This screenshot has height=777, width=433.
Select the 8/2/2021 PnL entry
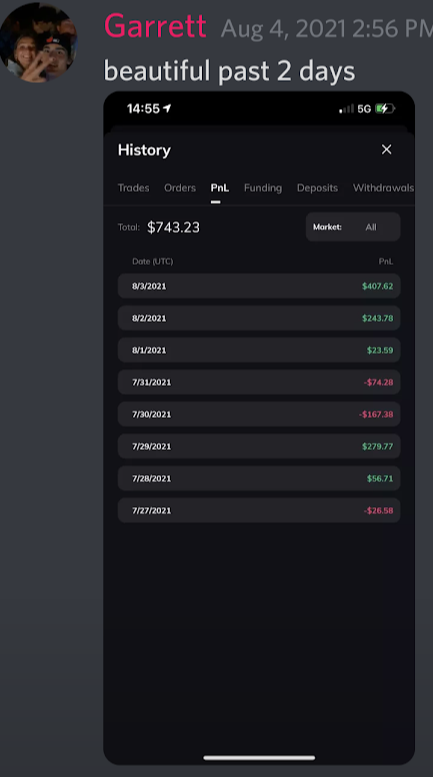259,318
